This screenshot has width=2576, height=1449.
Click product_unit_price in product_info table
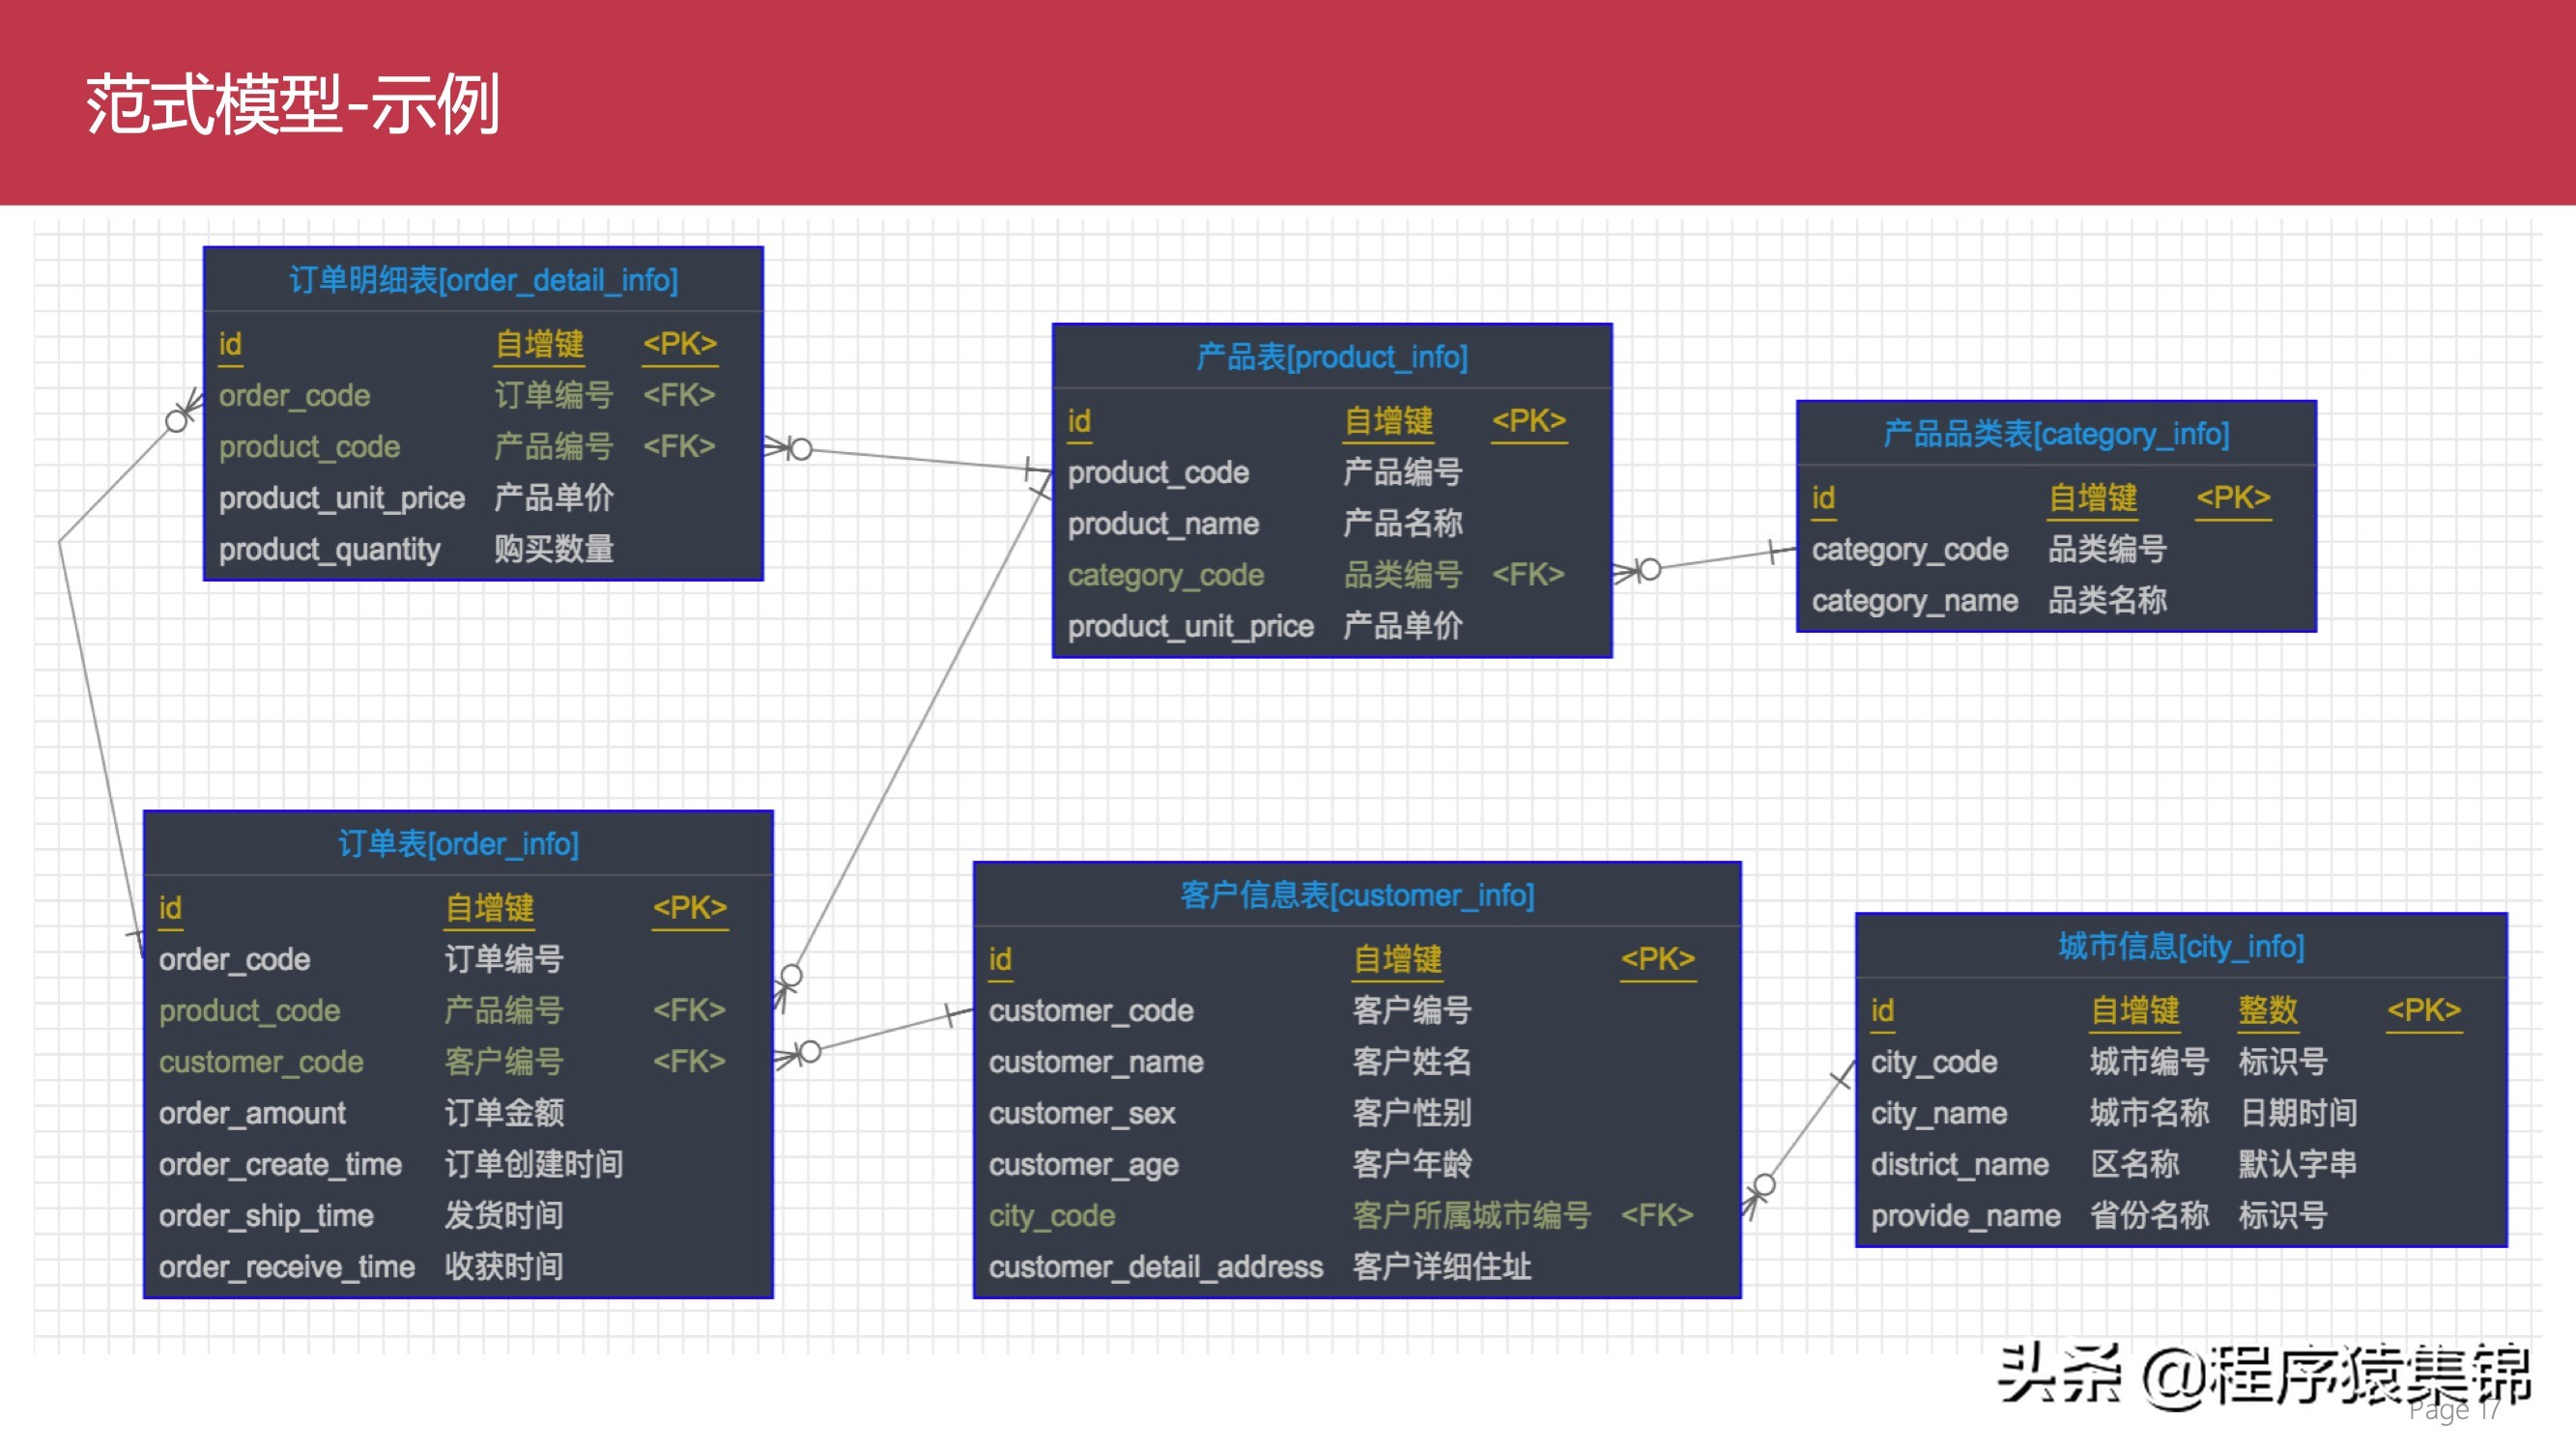click(x=1191, y=626)
